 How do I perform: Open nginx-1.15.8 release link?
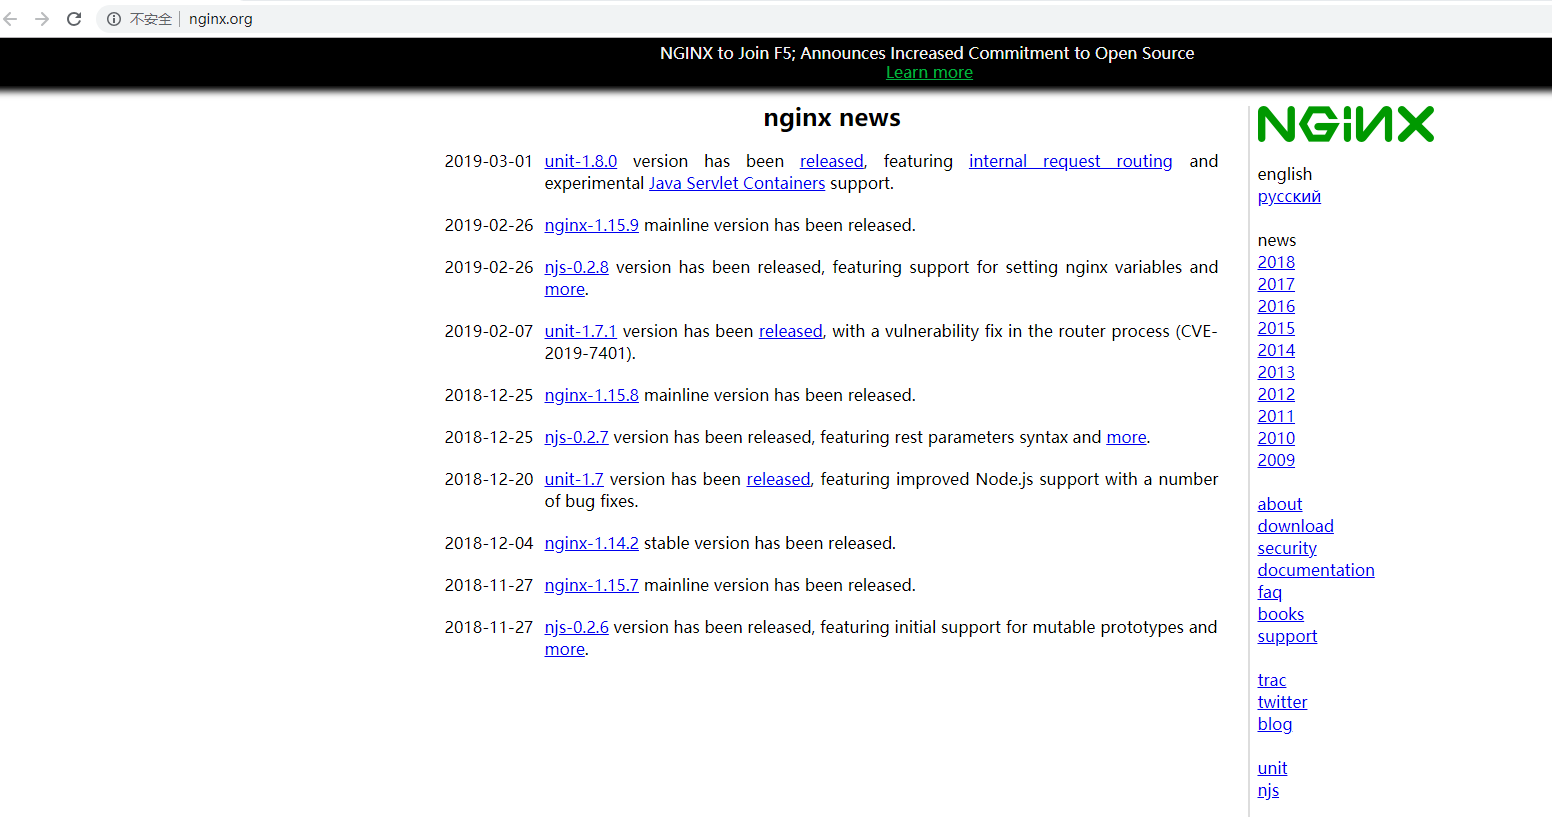coord(592,395)
